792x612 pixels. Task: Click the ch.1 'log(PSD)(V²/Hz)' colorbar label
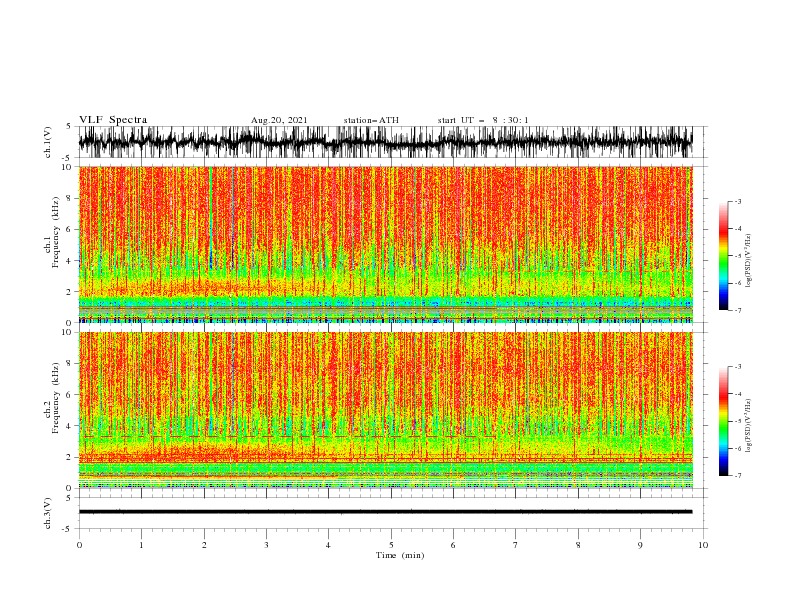pos(748,261)
